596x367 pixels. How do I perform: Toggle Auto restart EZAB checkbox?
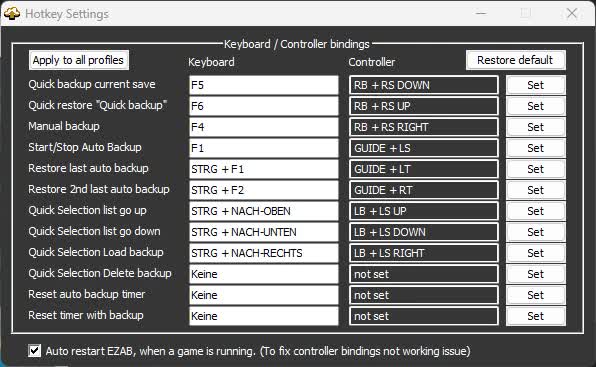35,350
